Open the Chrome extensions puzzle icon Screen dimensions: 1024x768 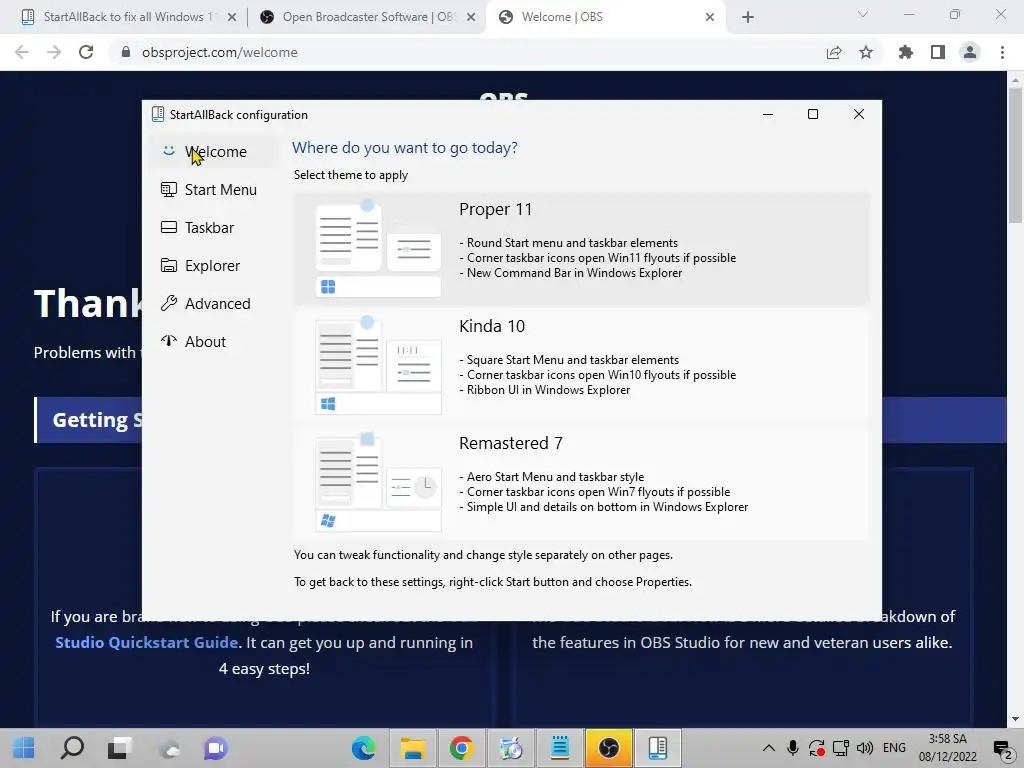click(x=906, y=52)
